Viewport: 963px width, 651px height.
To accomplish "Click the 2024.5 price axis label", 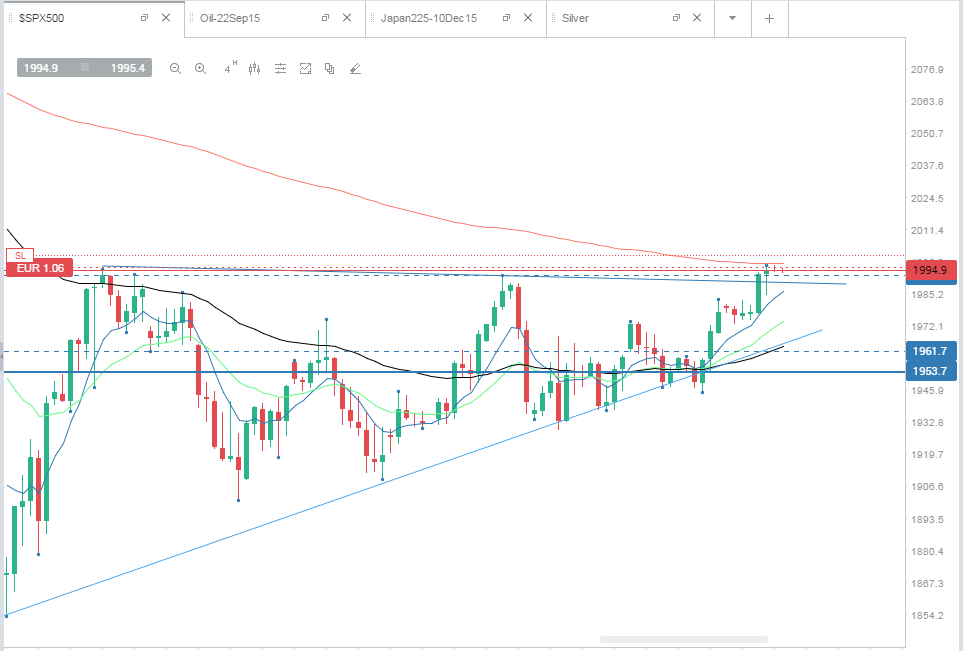I will click(x=927, y=198).
